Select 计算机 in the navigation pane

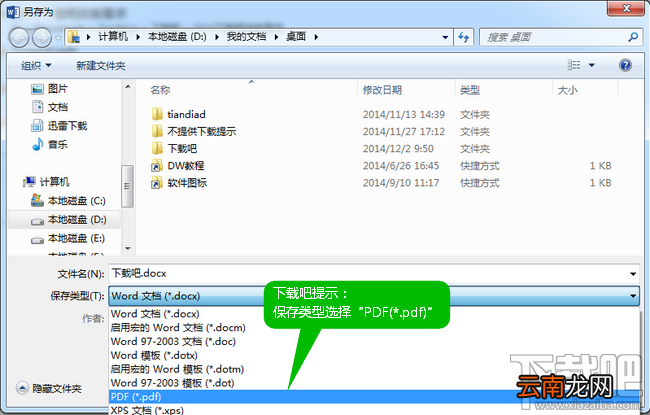pyautogui.click(x=46, y=182)
